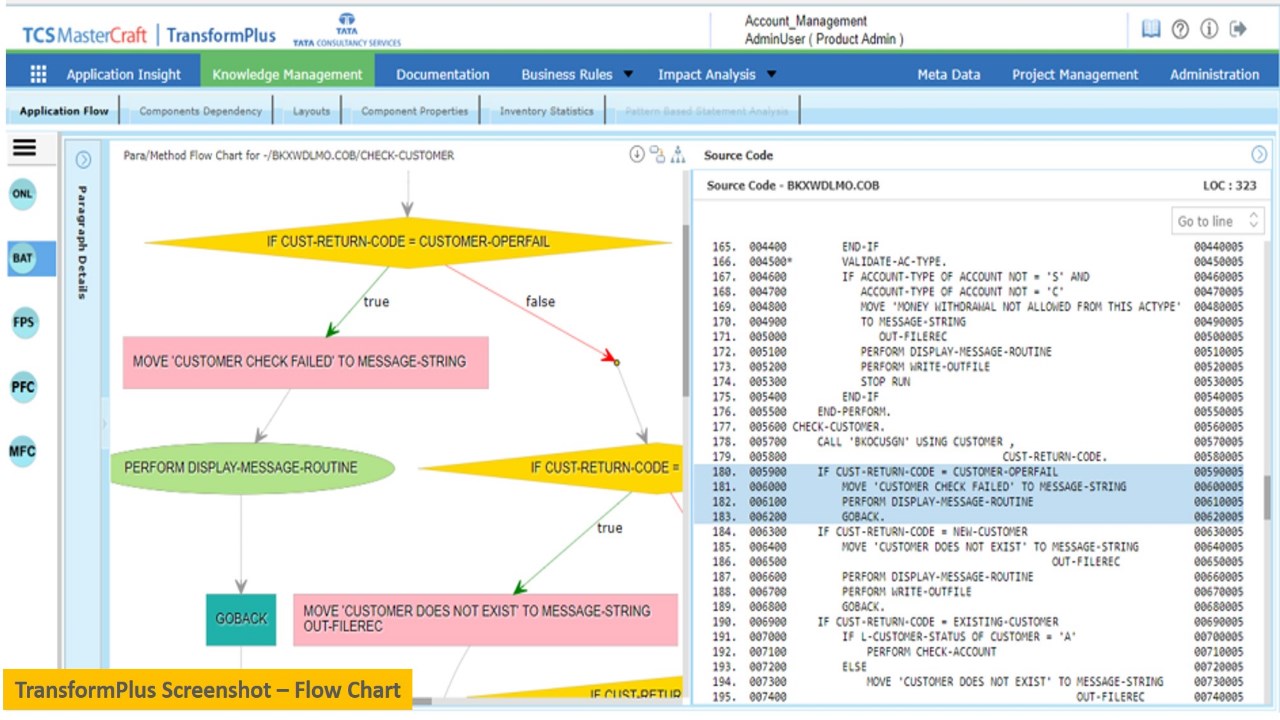Go to the Meta Data section
The height and width of the screenshot is (720, 1280).
949,74
